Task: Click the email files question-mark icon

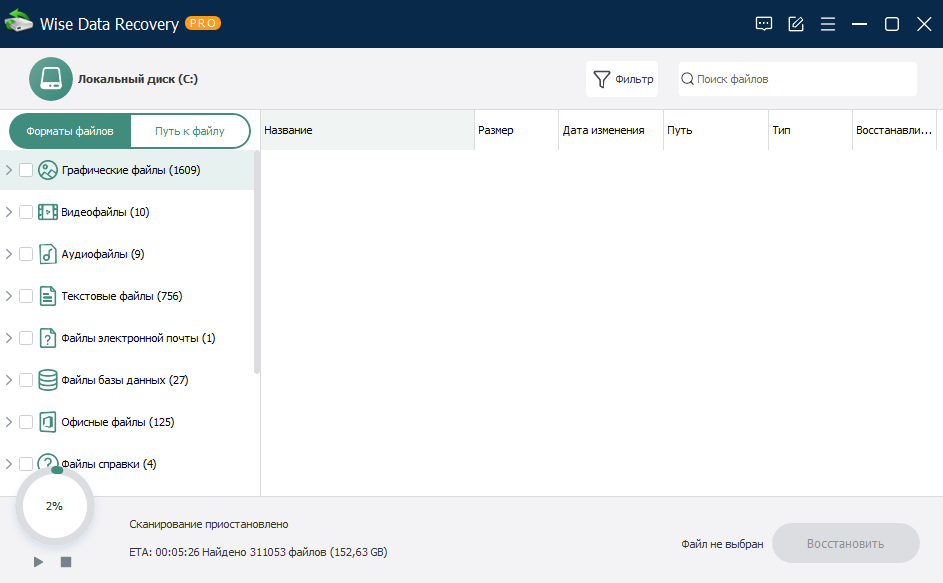Action: (48, 338)
